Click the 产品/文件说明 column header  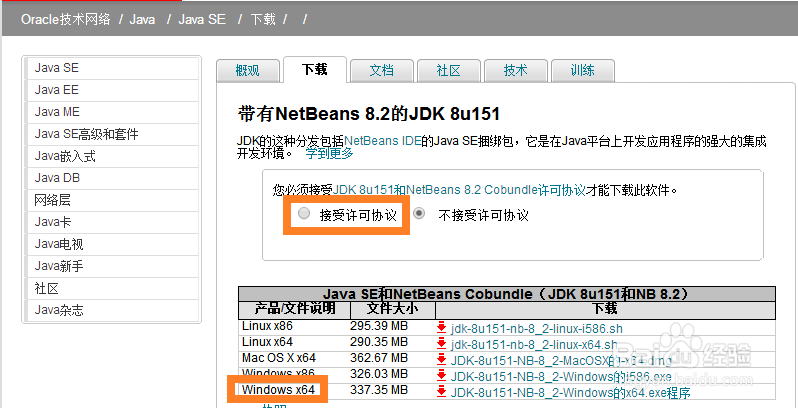295,309
